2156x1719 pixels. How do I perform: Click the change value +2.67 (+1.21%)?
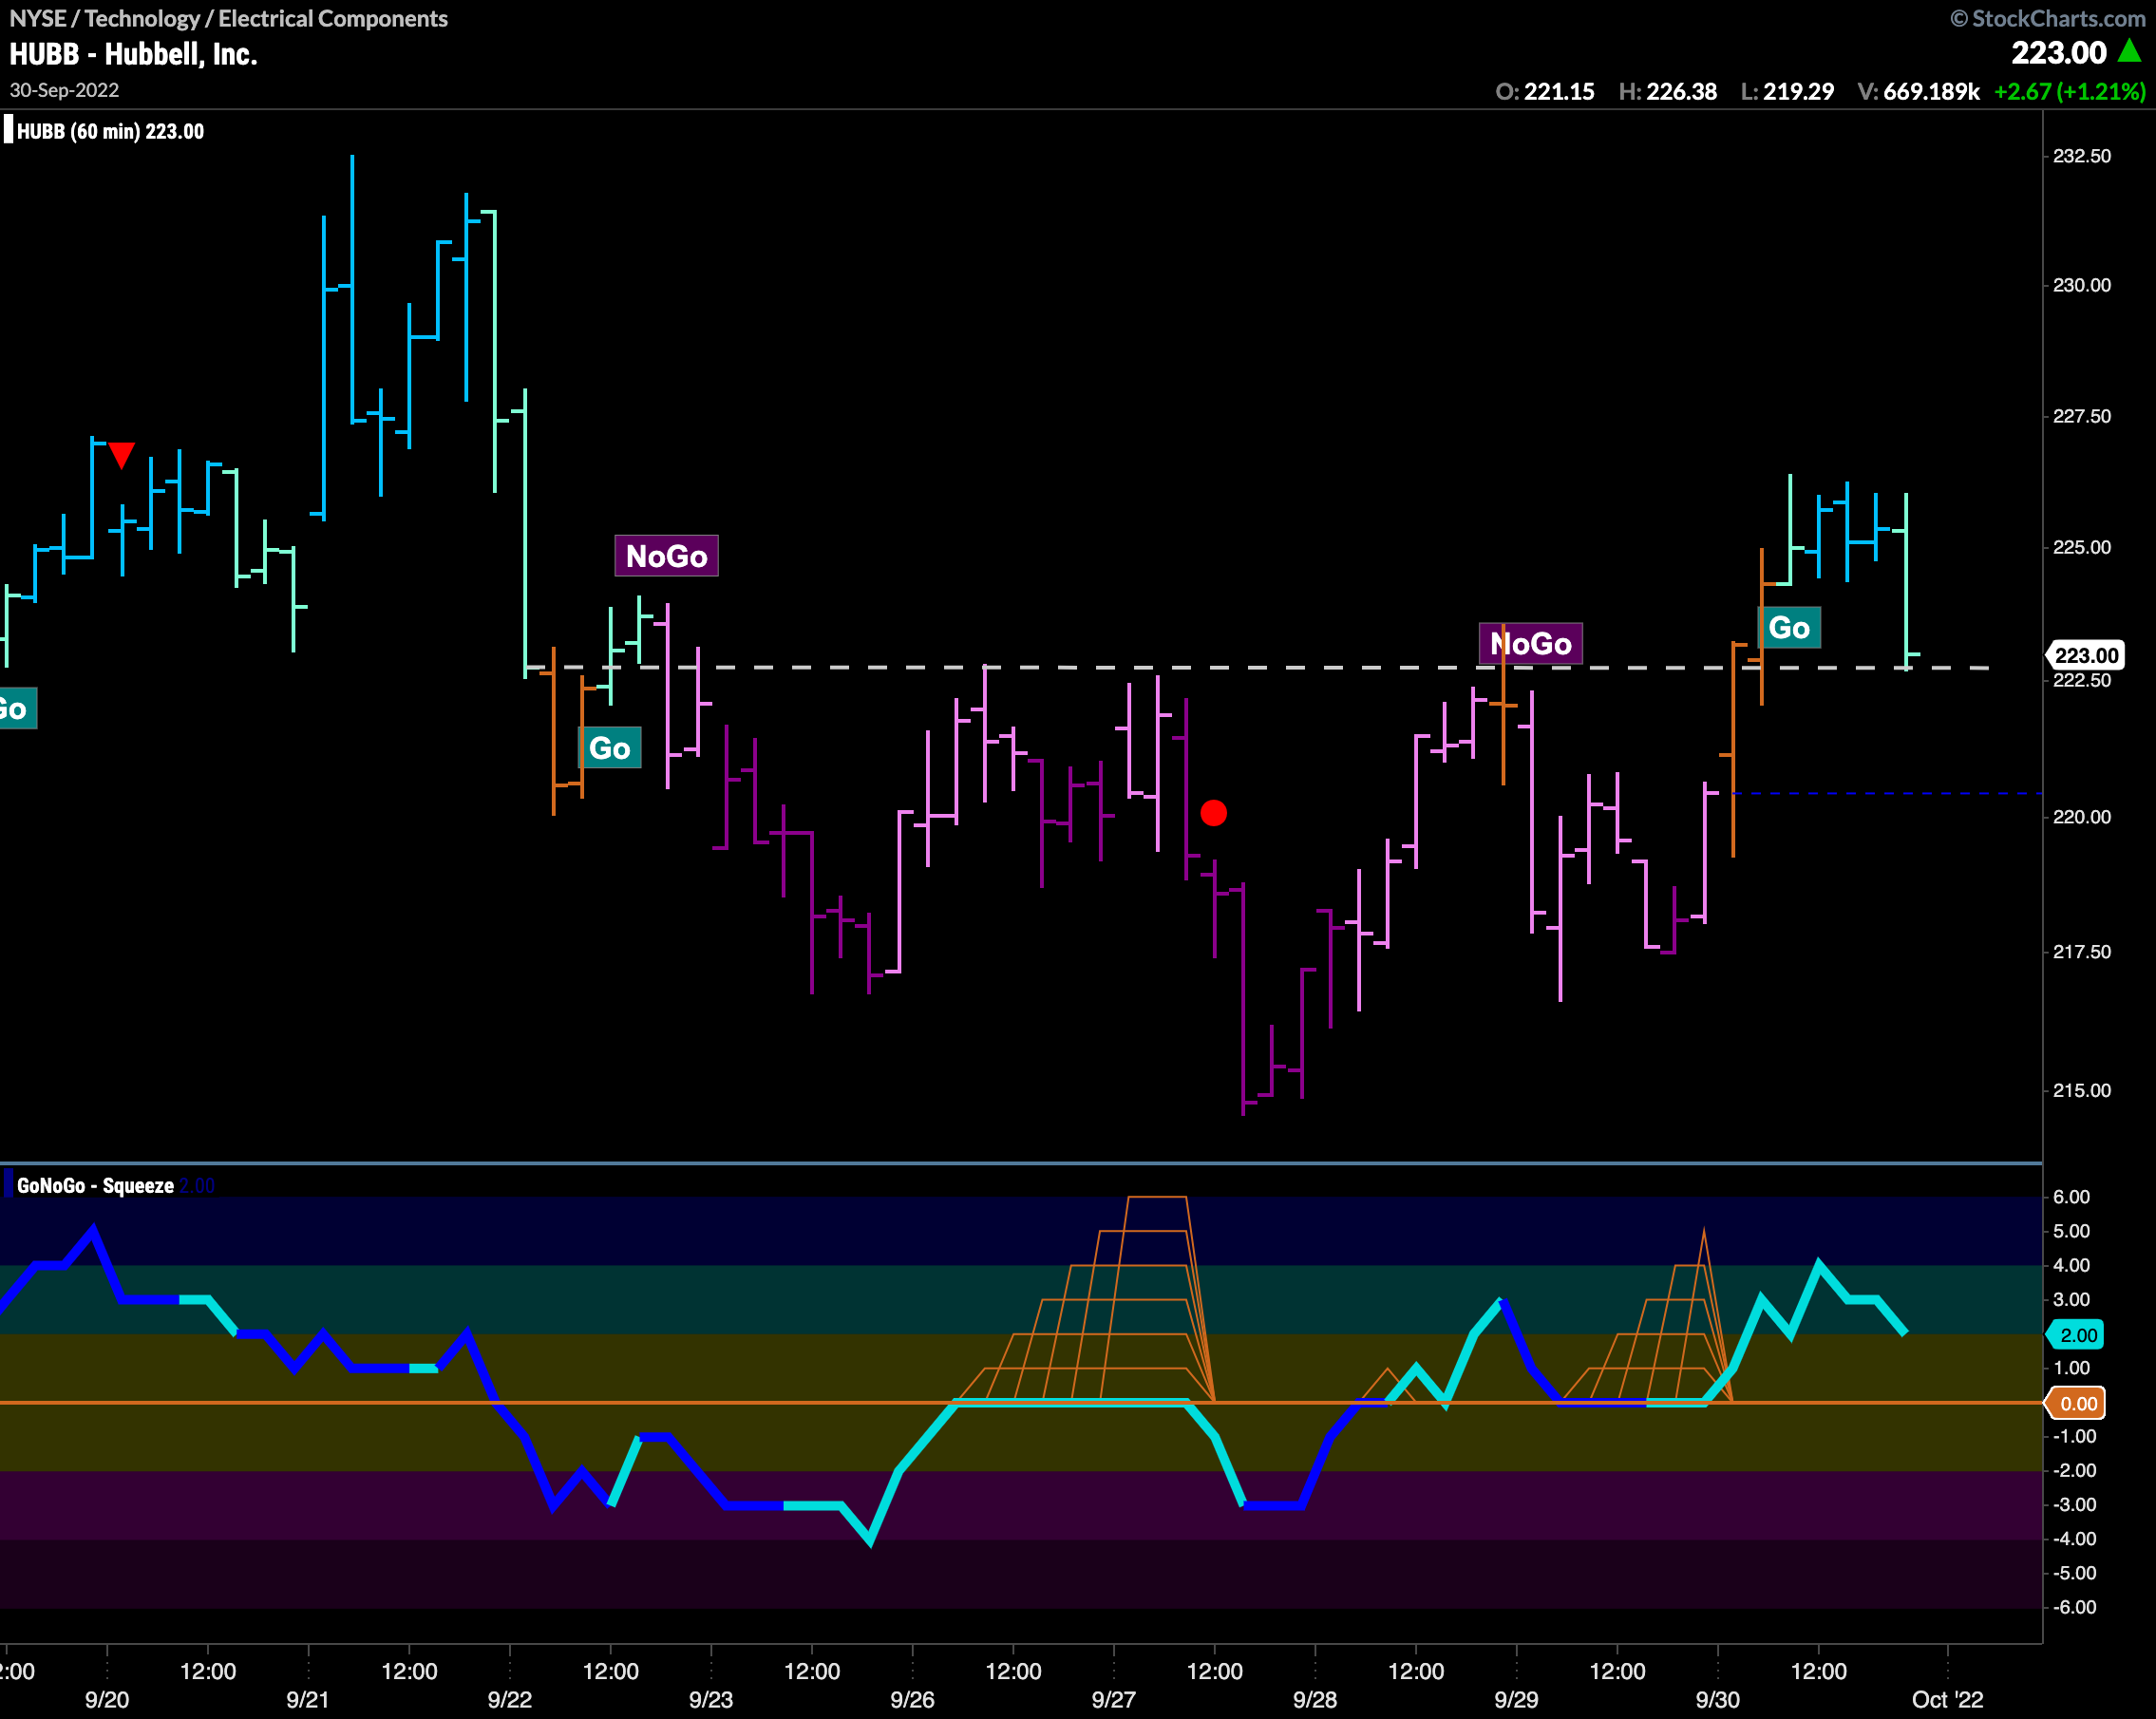(x=2070, y=91)
